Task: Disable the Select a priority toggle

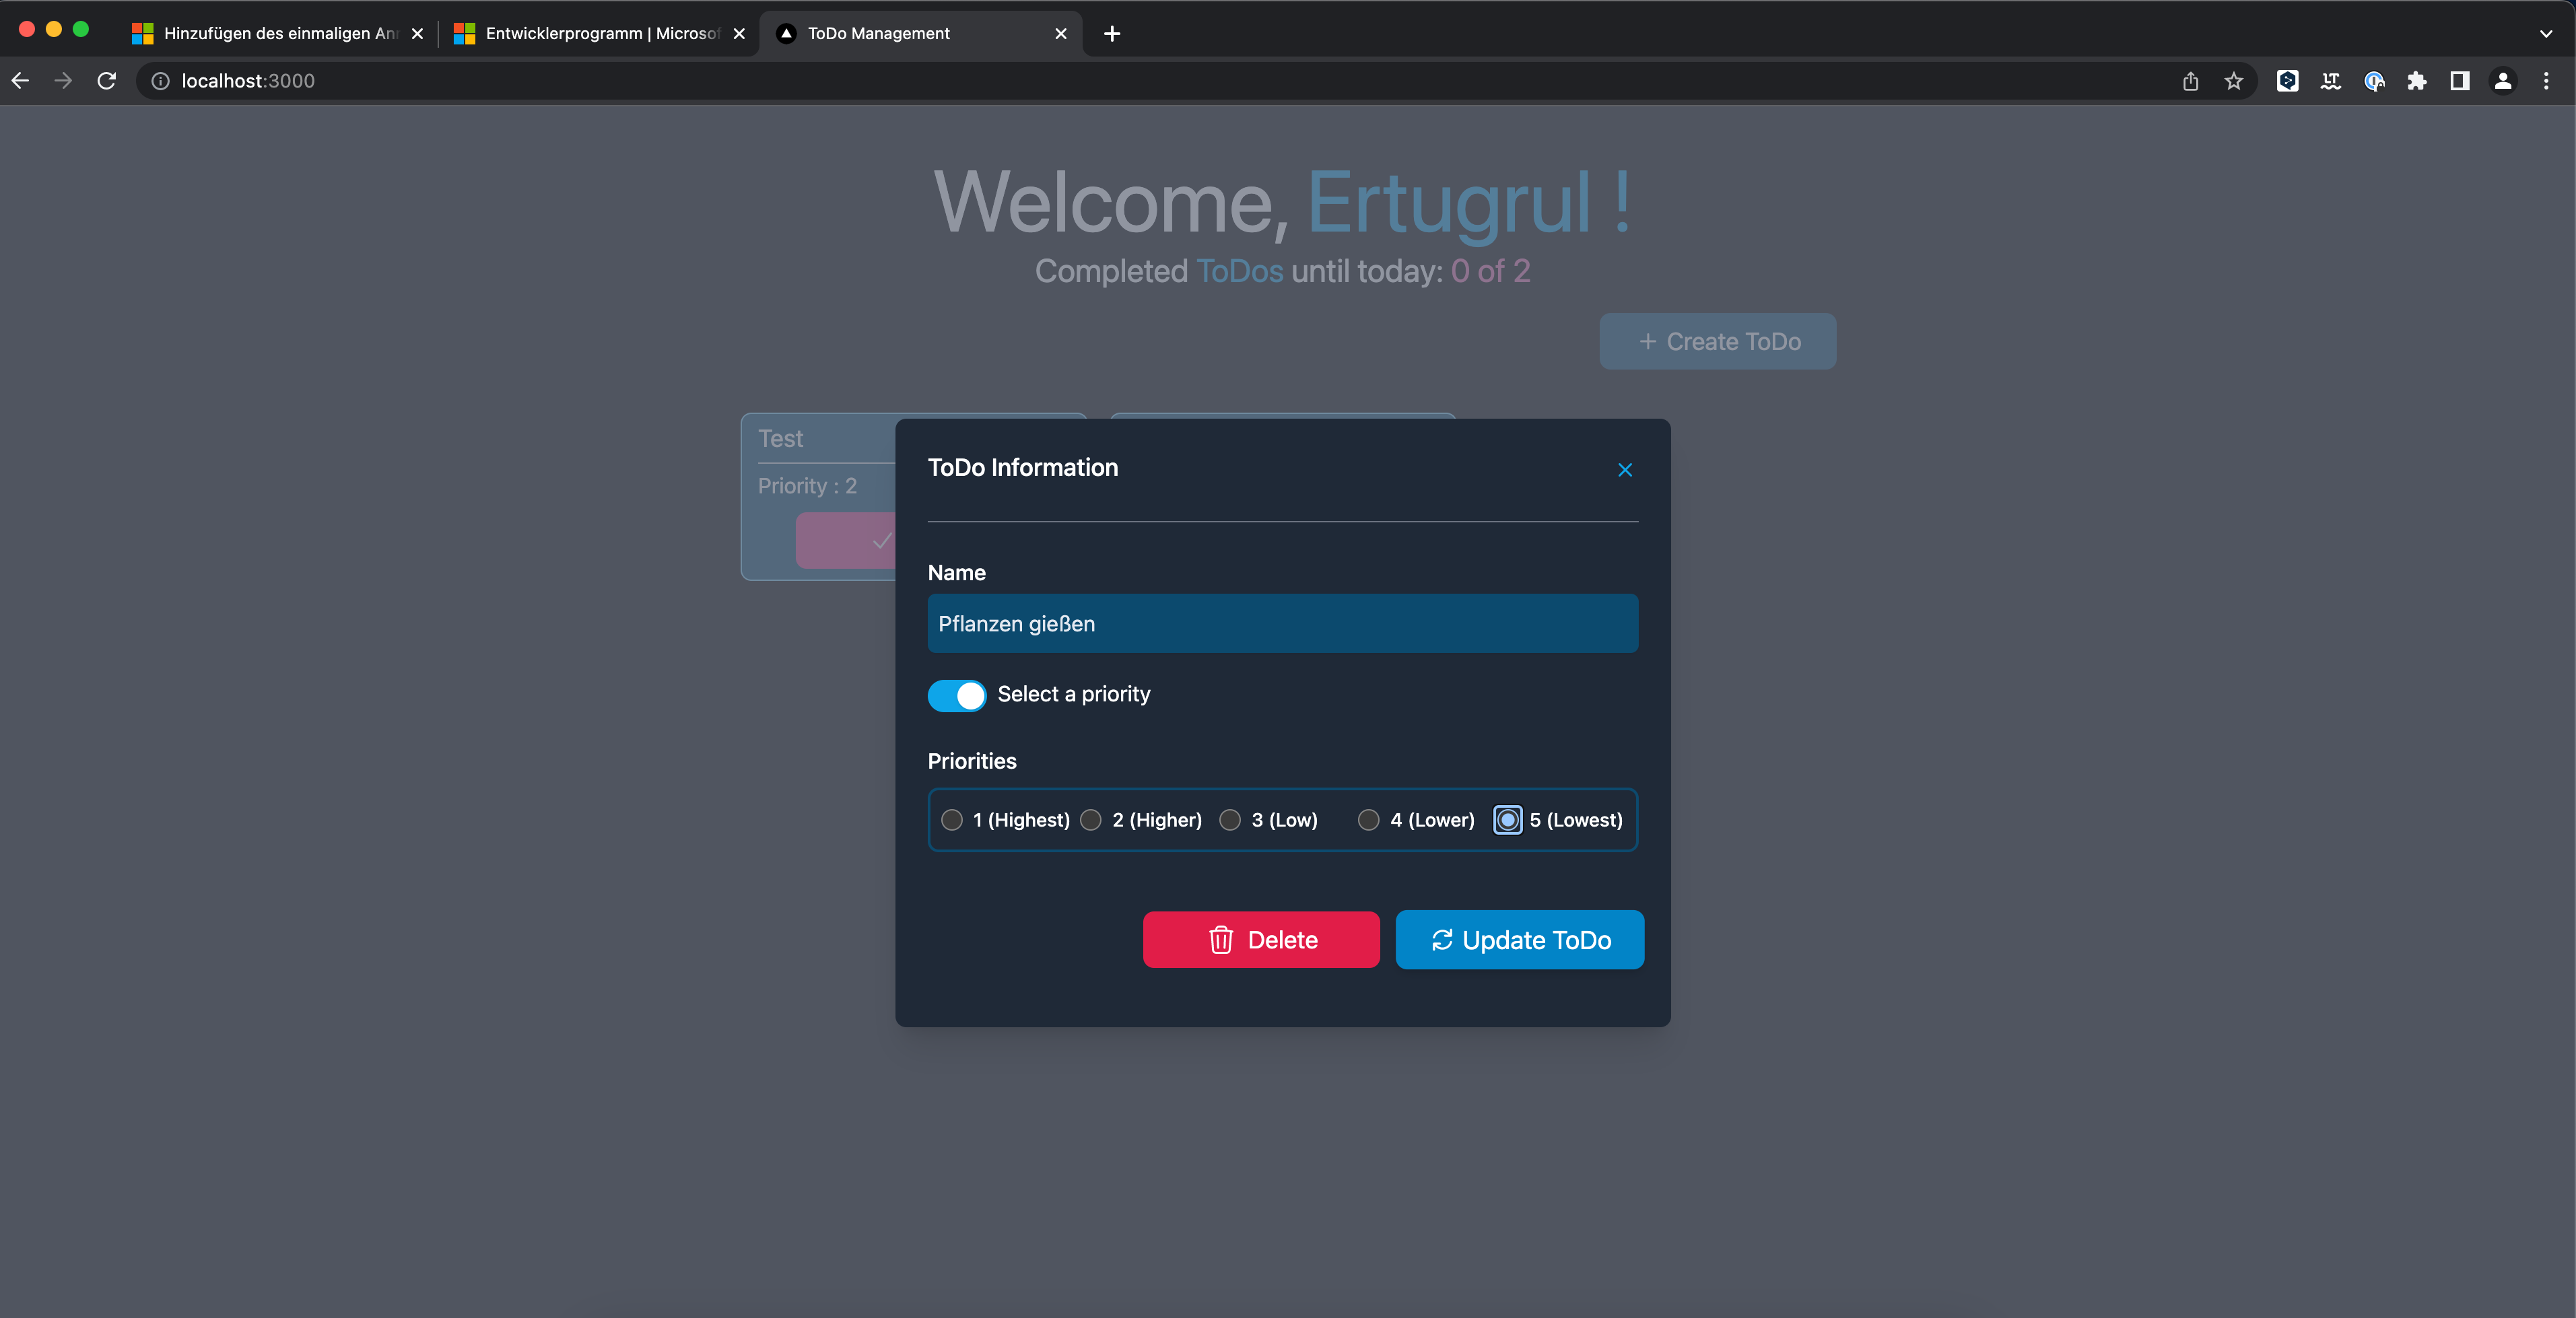Action: (x=956, y=695)
